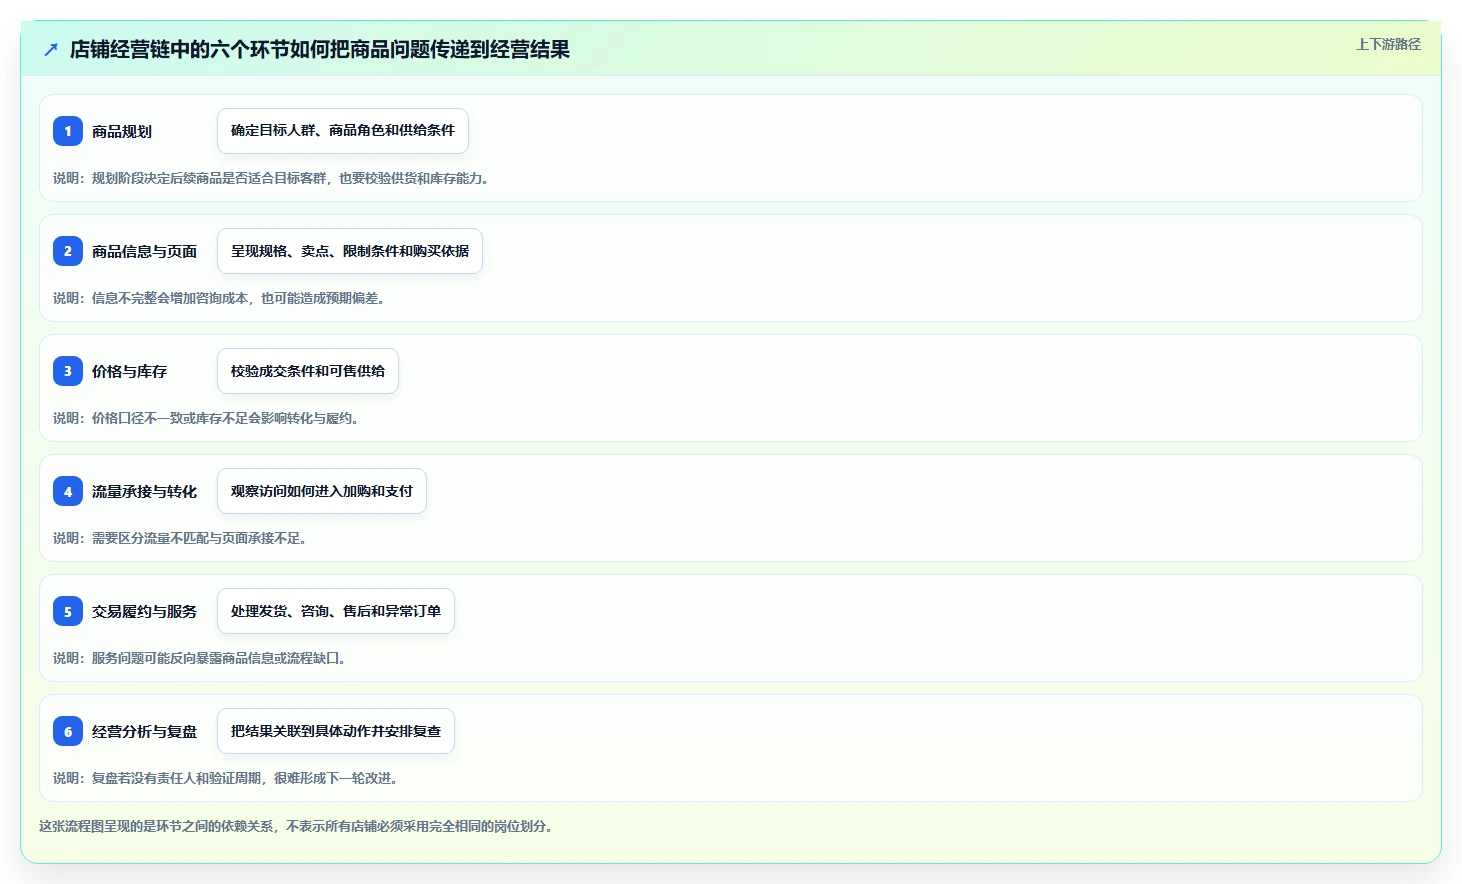The width and height of the screenshot is (1462, 884).
Task: Click the note 服务问题可能反向暴露商品信息
Action: [x=199, y=658]
